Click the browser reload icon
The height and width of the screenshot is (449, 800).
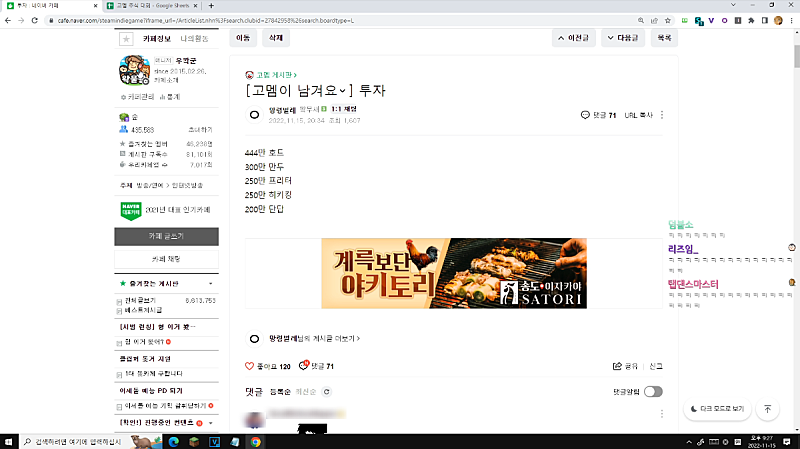[34, 20]
